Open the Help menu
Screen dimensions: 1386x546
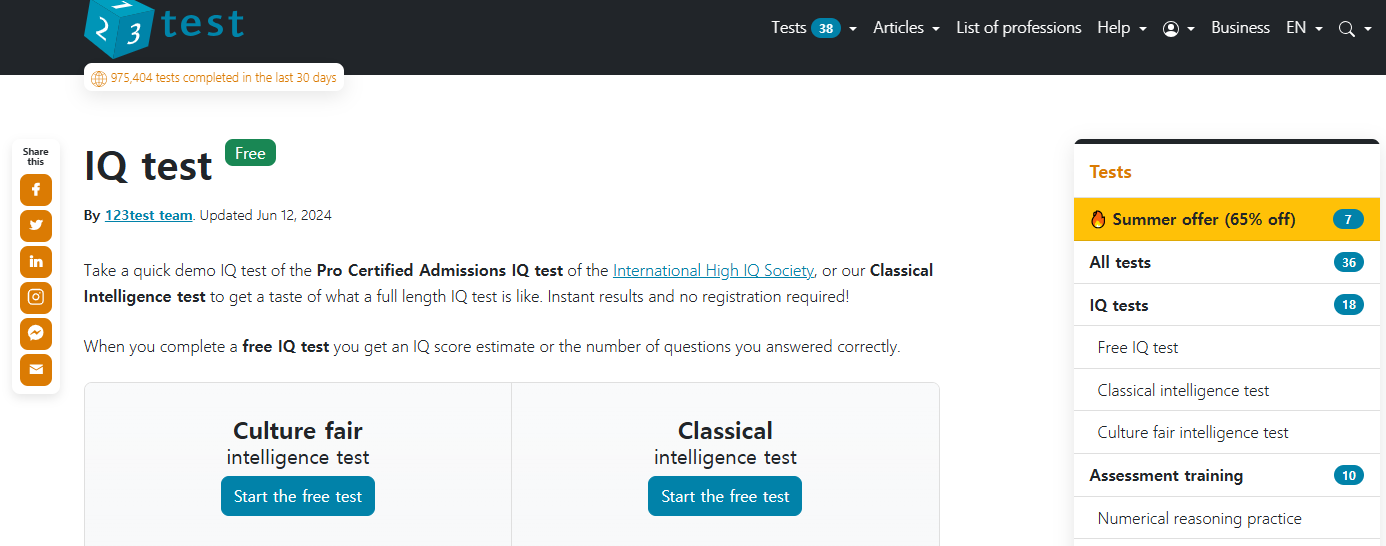pyautogui.click(x=1121, y=28)
